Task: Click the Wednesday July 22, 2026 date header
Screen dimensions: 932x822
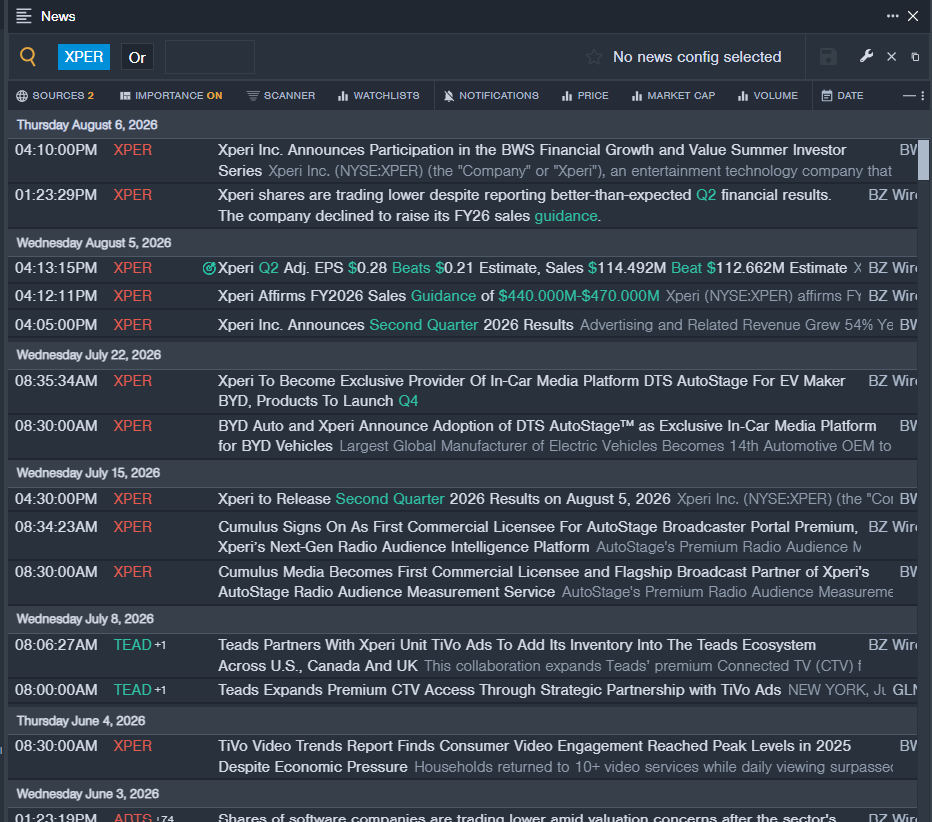Action: click(x=89, y=355)
